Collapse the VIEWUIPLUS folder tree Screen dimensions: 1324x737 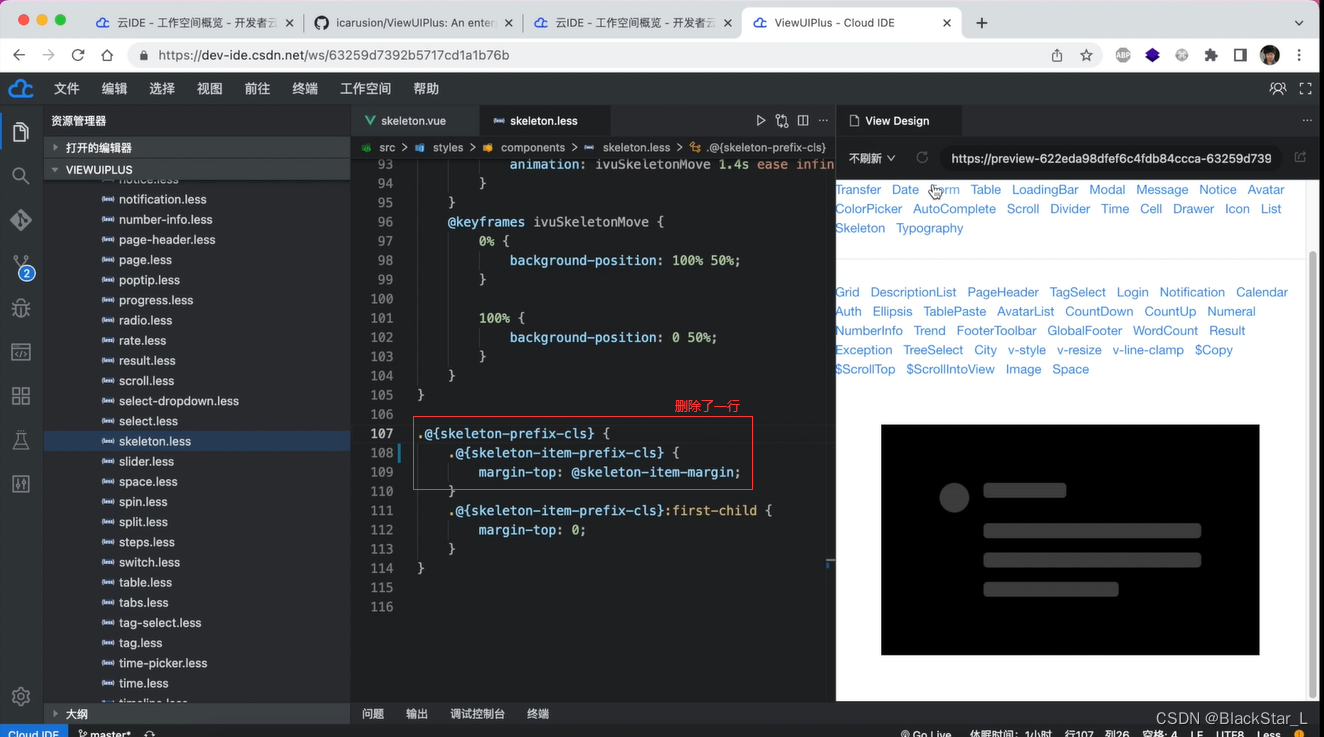[98, 170]
